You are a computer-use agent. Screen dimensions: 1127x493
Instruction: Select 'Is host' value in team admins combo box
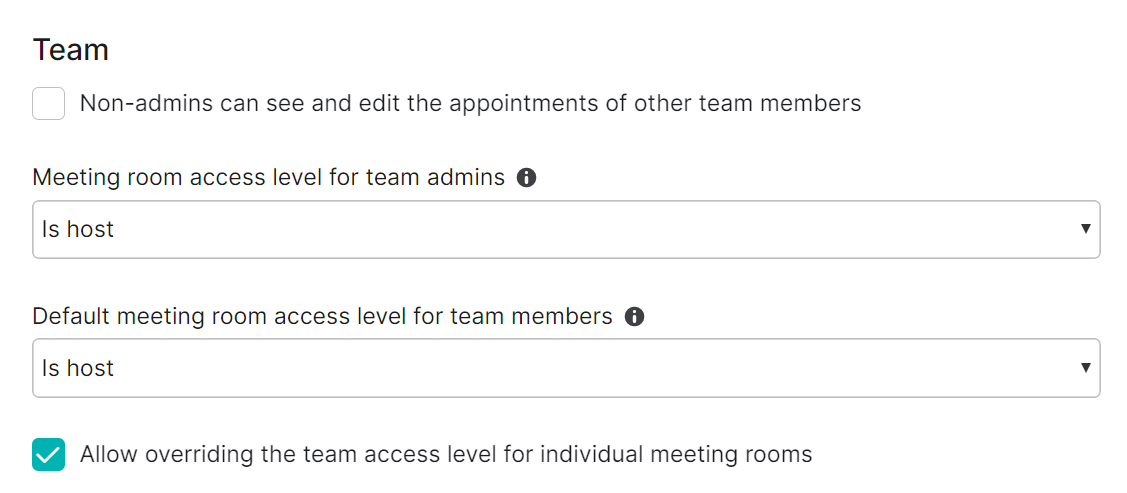78,229
